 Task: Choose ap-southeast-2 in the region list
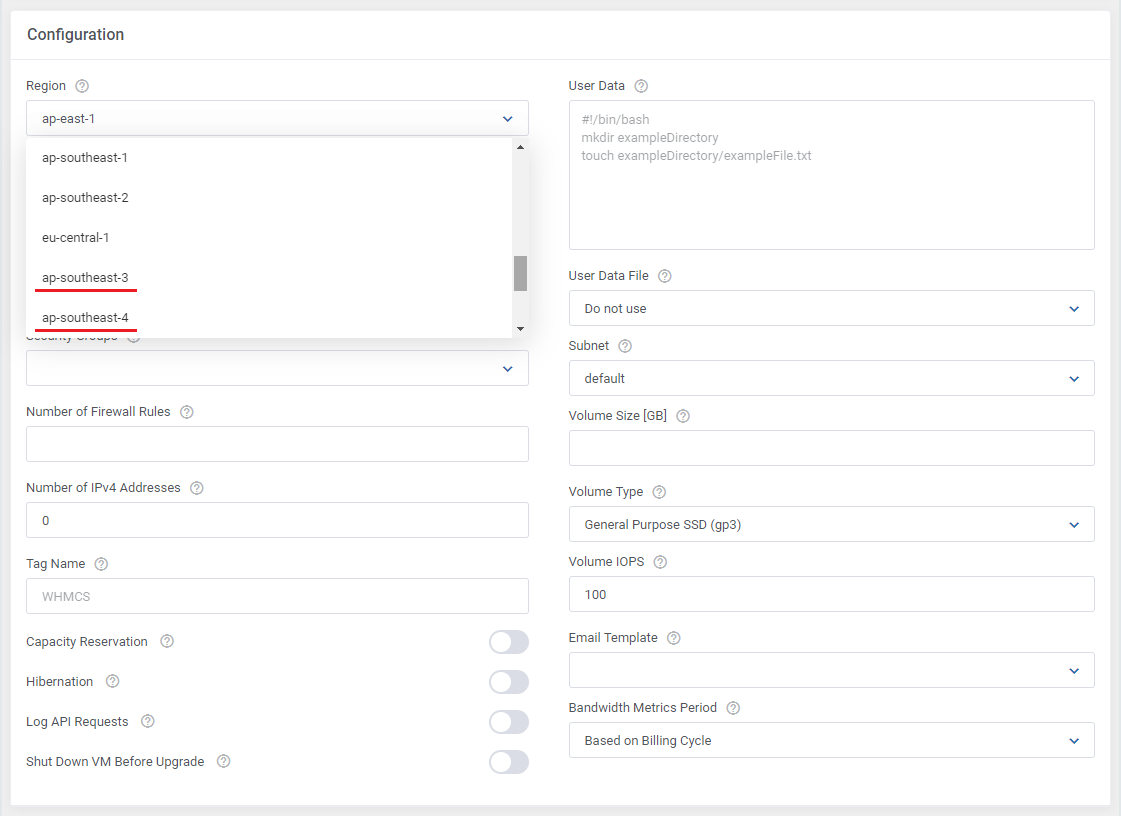[270, 198]
